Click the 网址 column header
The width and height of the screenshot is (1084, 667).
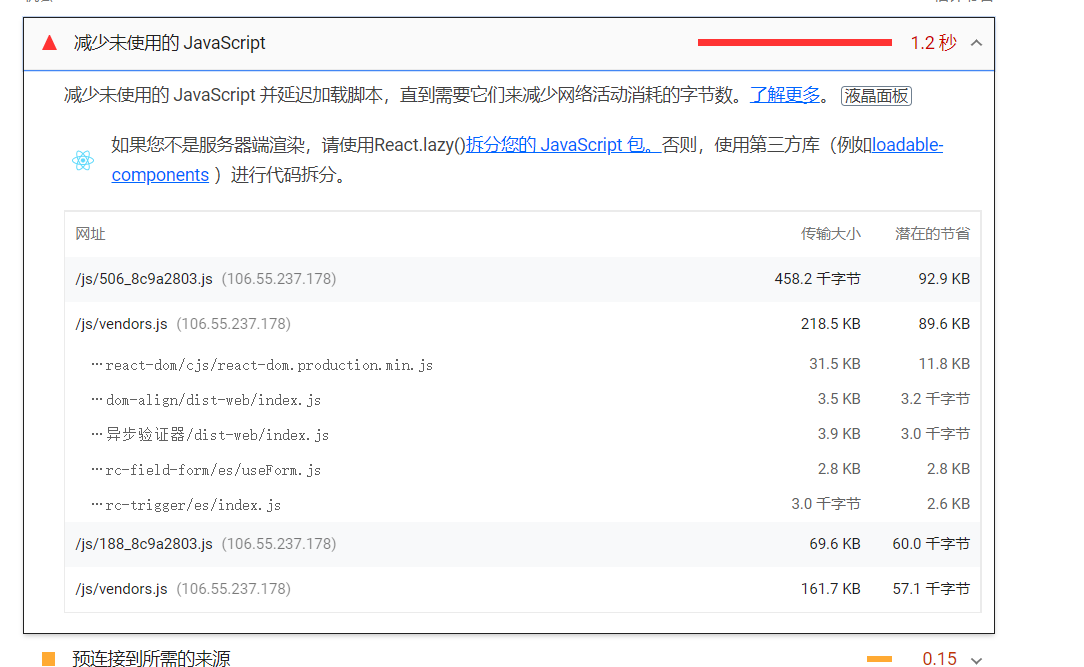(89, 233)
